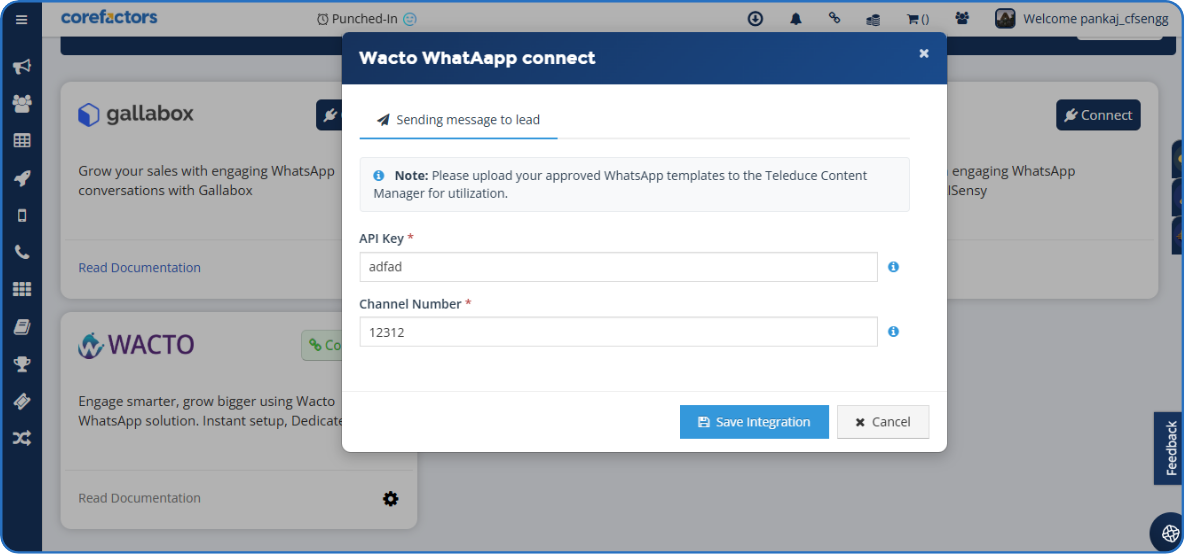Click the user avatar picture
The image size is (1185, 555).
click(1005, 18)
